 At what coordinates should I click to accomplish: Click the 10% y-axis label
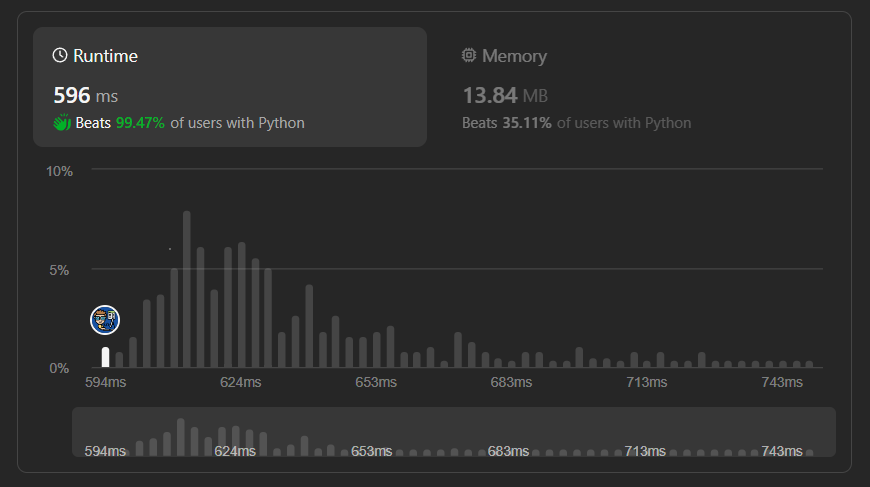59,171
